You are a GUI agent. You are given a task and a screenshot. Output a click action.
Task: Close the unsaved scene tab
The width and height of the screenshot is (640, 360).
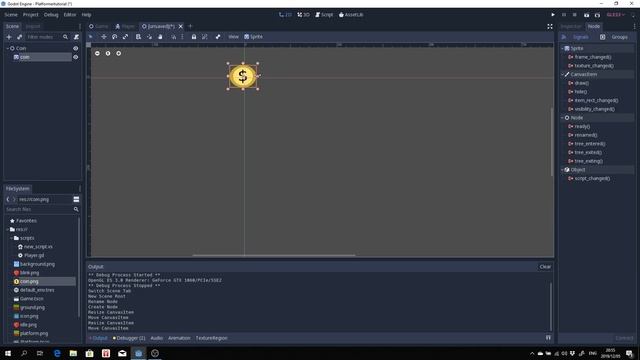[x=180, y=26]
